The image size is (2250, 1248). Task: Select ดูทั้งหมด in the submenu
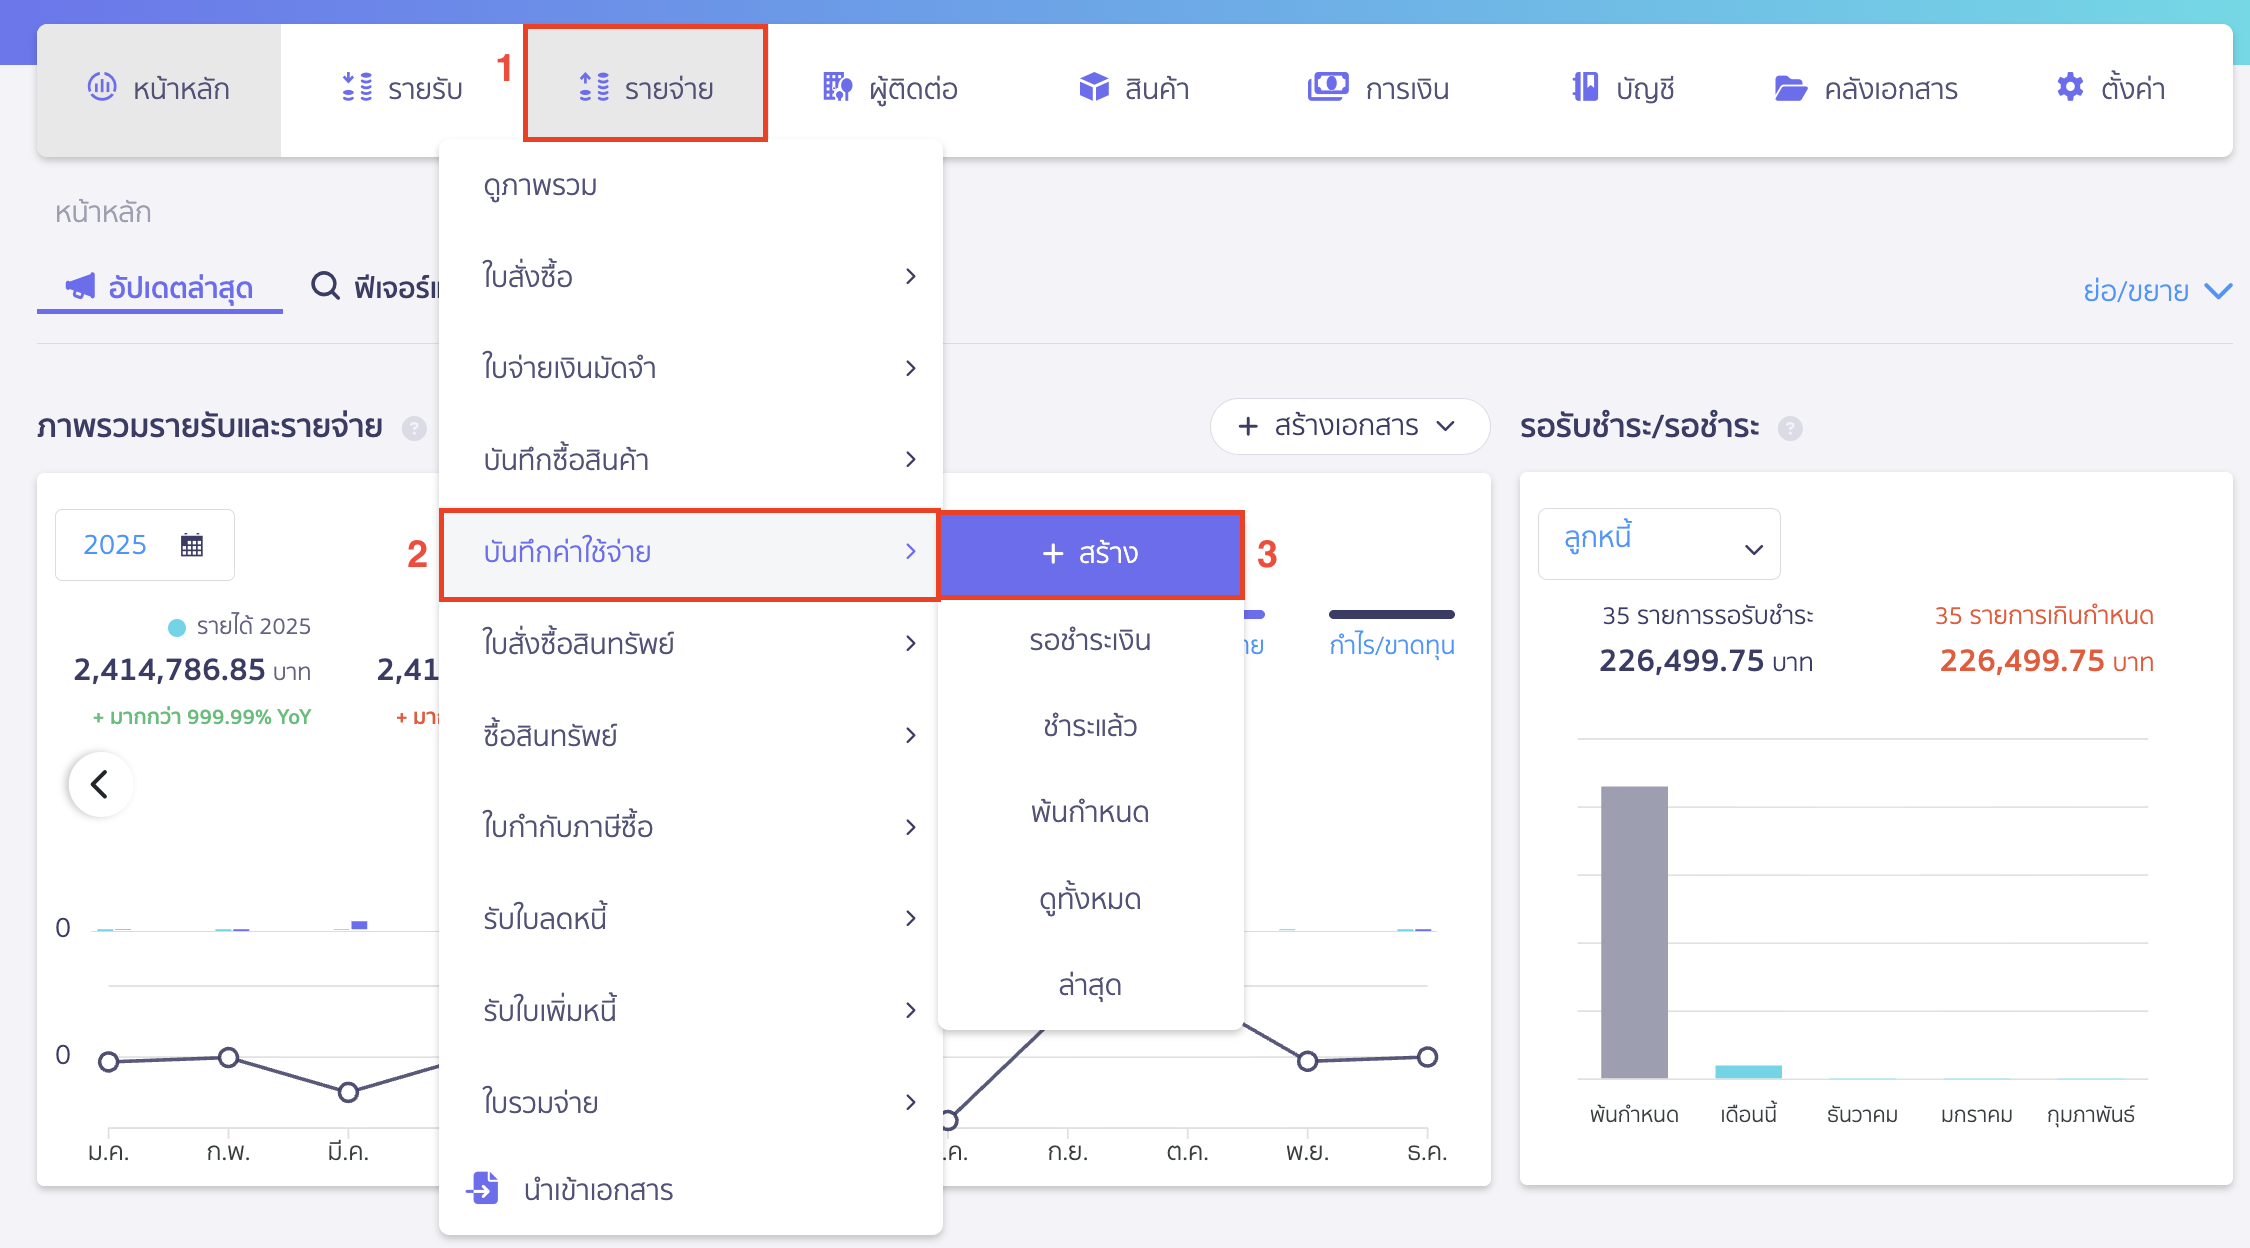point(1089,898)
